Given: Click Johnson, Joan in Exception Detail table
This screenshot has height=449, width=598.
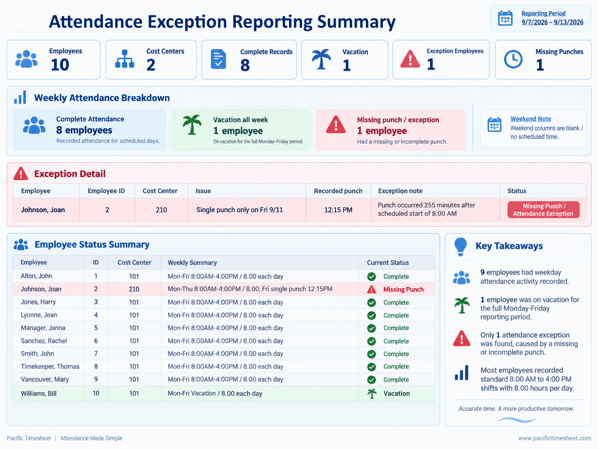Looking at the screenshot, I should click(43, 210).
